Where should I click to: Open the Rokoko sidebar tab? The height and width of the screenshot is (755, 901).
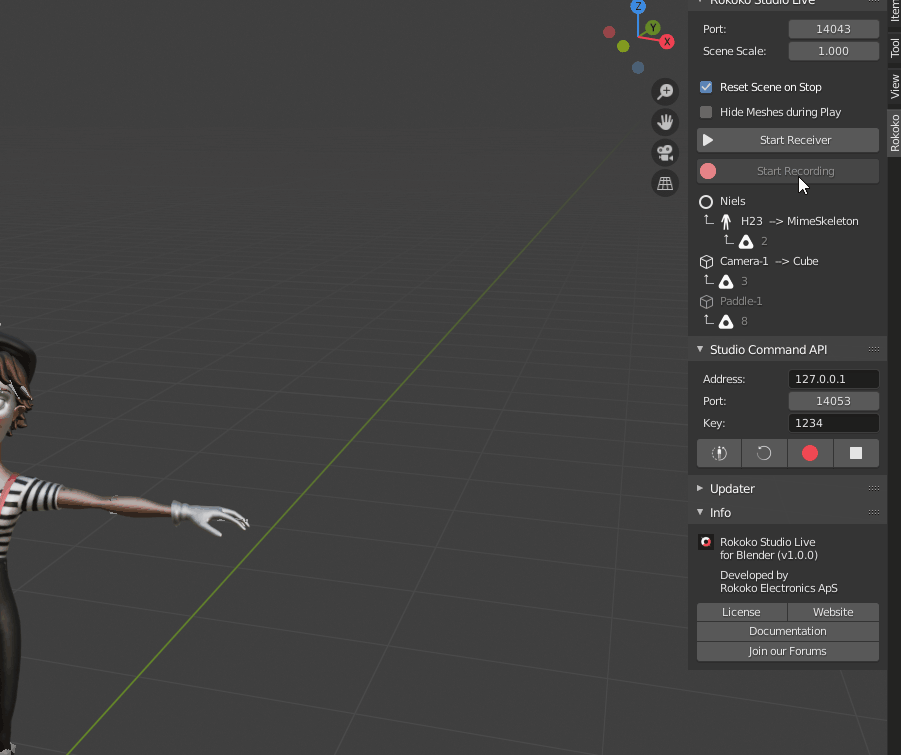pyautogui.click(x=895, y=133)
